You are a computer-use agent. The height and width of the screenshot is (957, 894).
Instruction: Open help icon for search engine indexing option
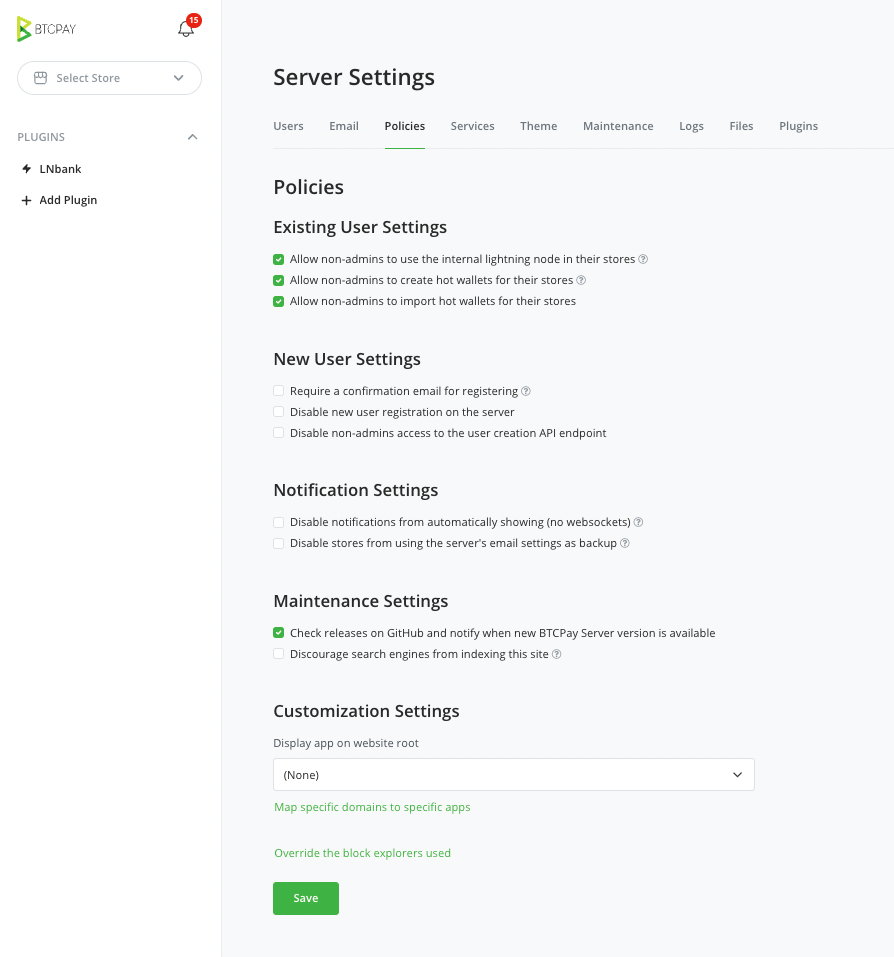click(x=557, y=654)
